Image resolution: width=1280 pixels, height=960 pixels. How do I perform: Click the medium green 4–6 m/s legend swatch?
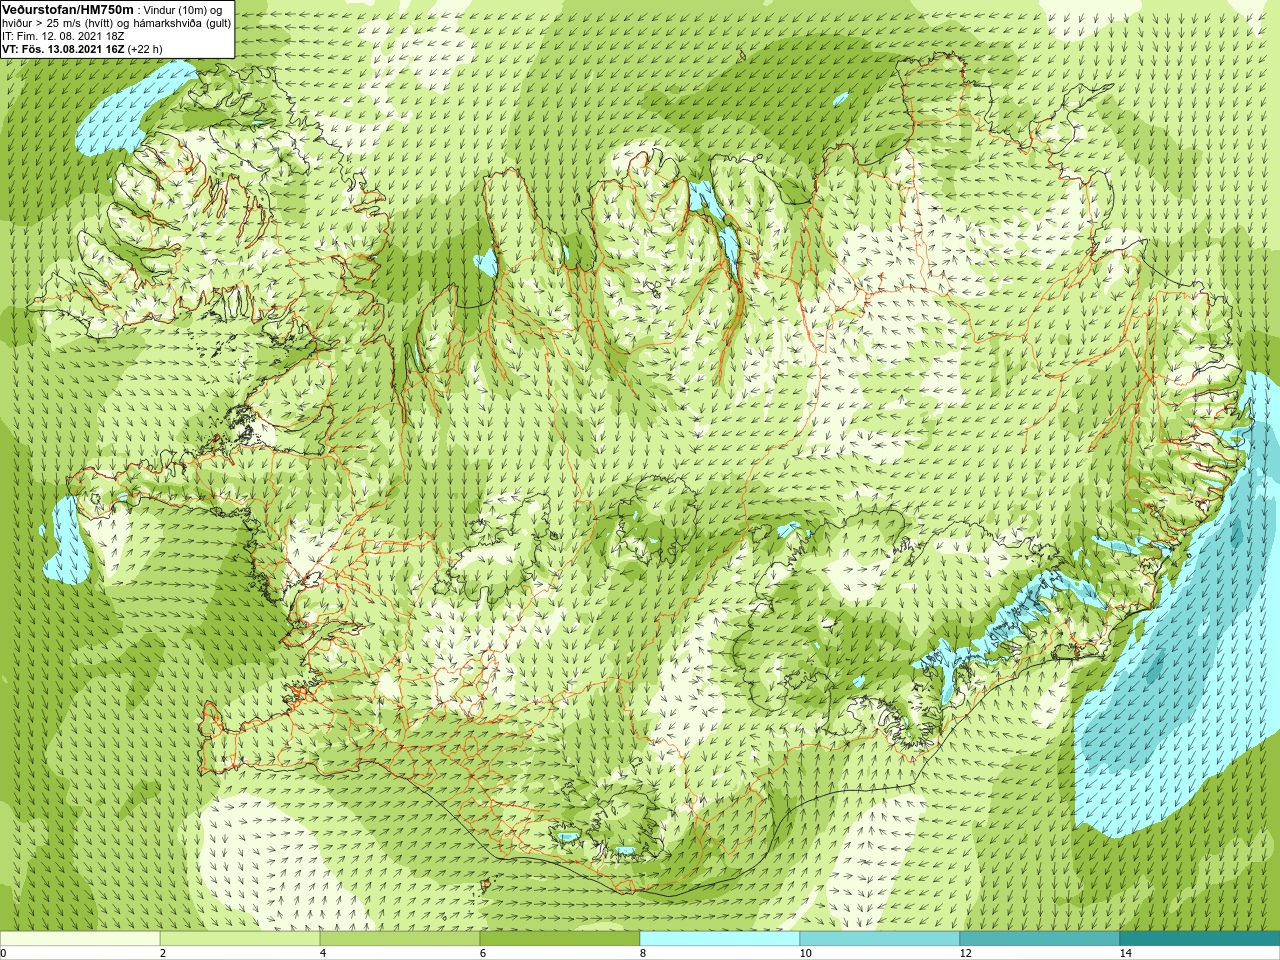400,939
